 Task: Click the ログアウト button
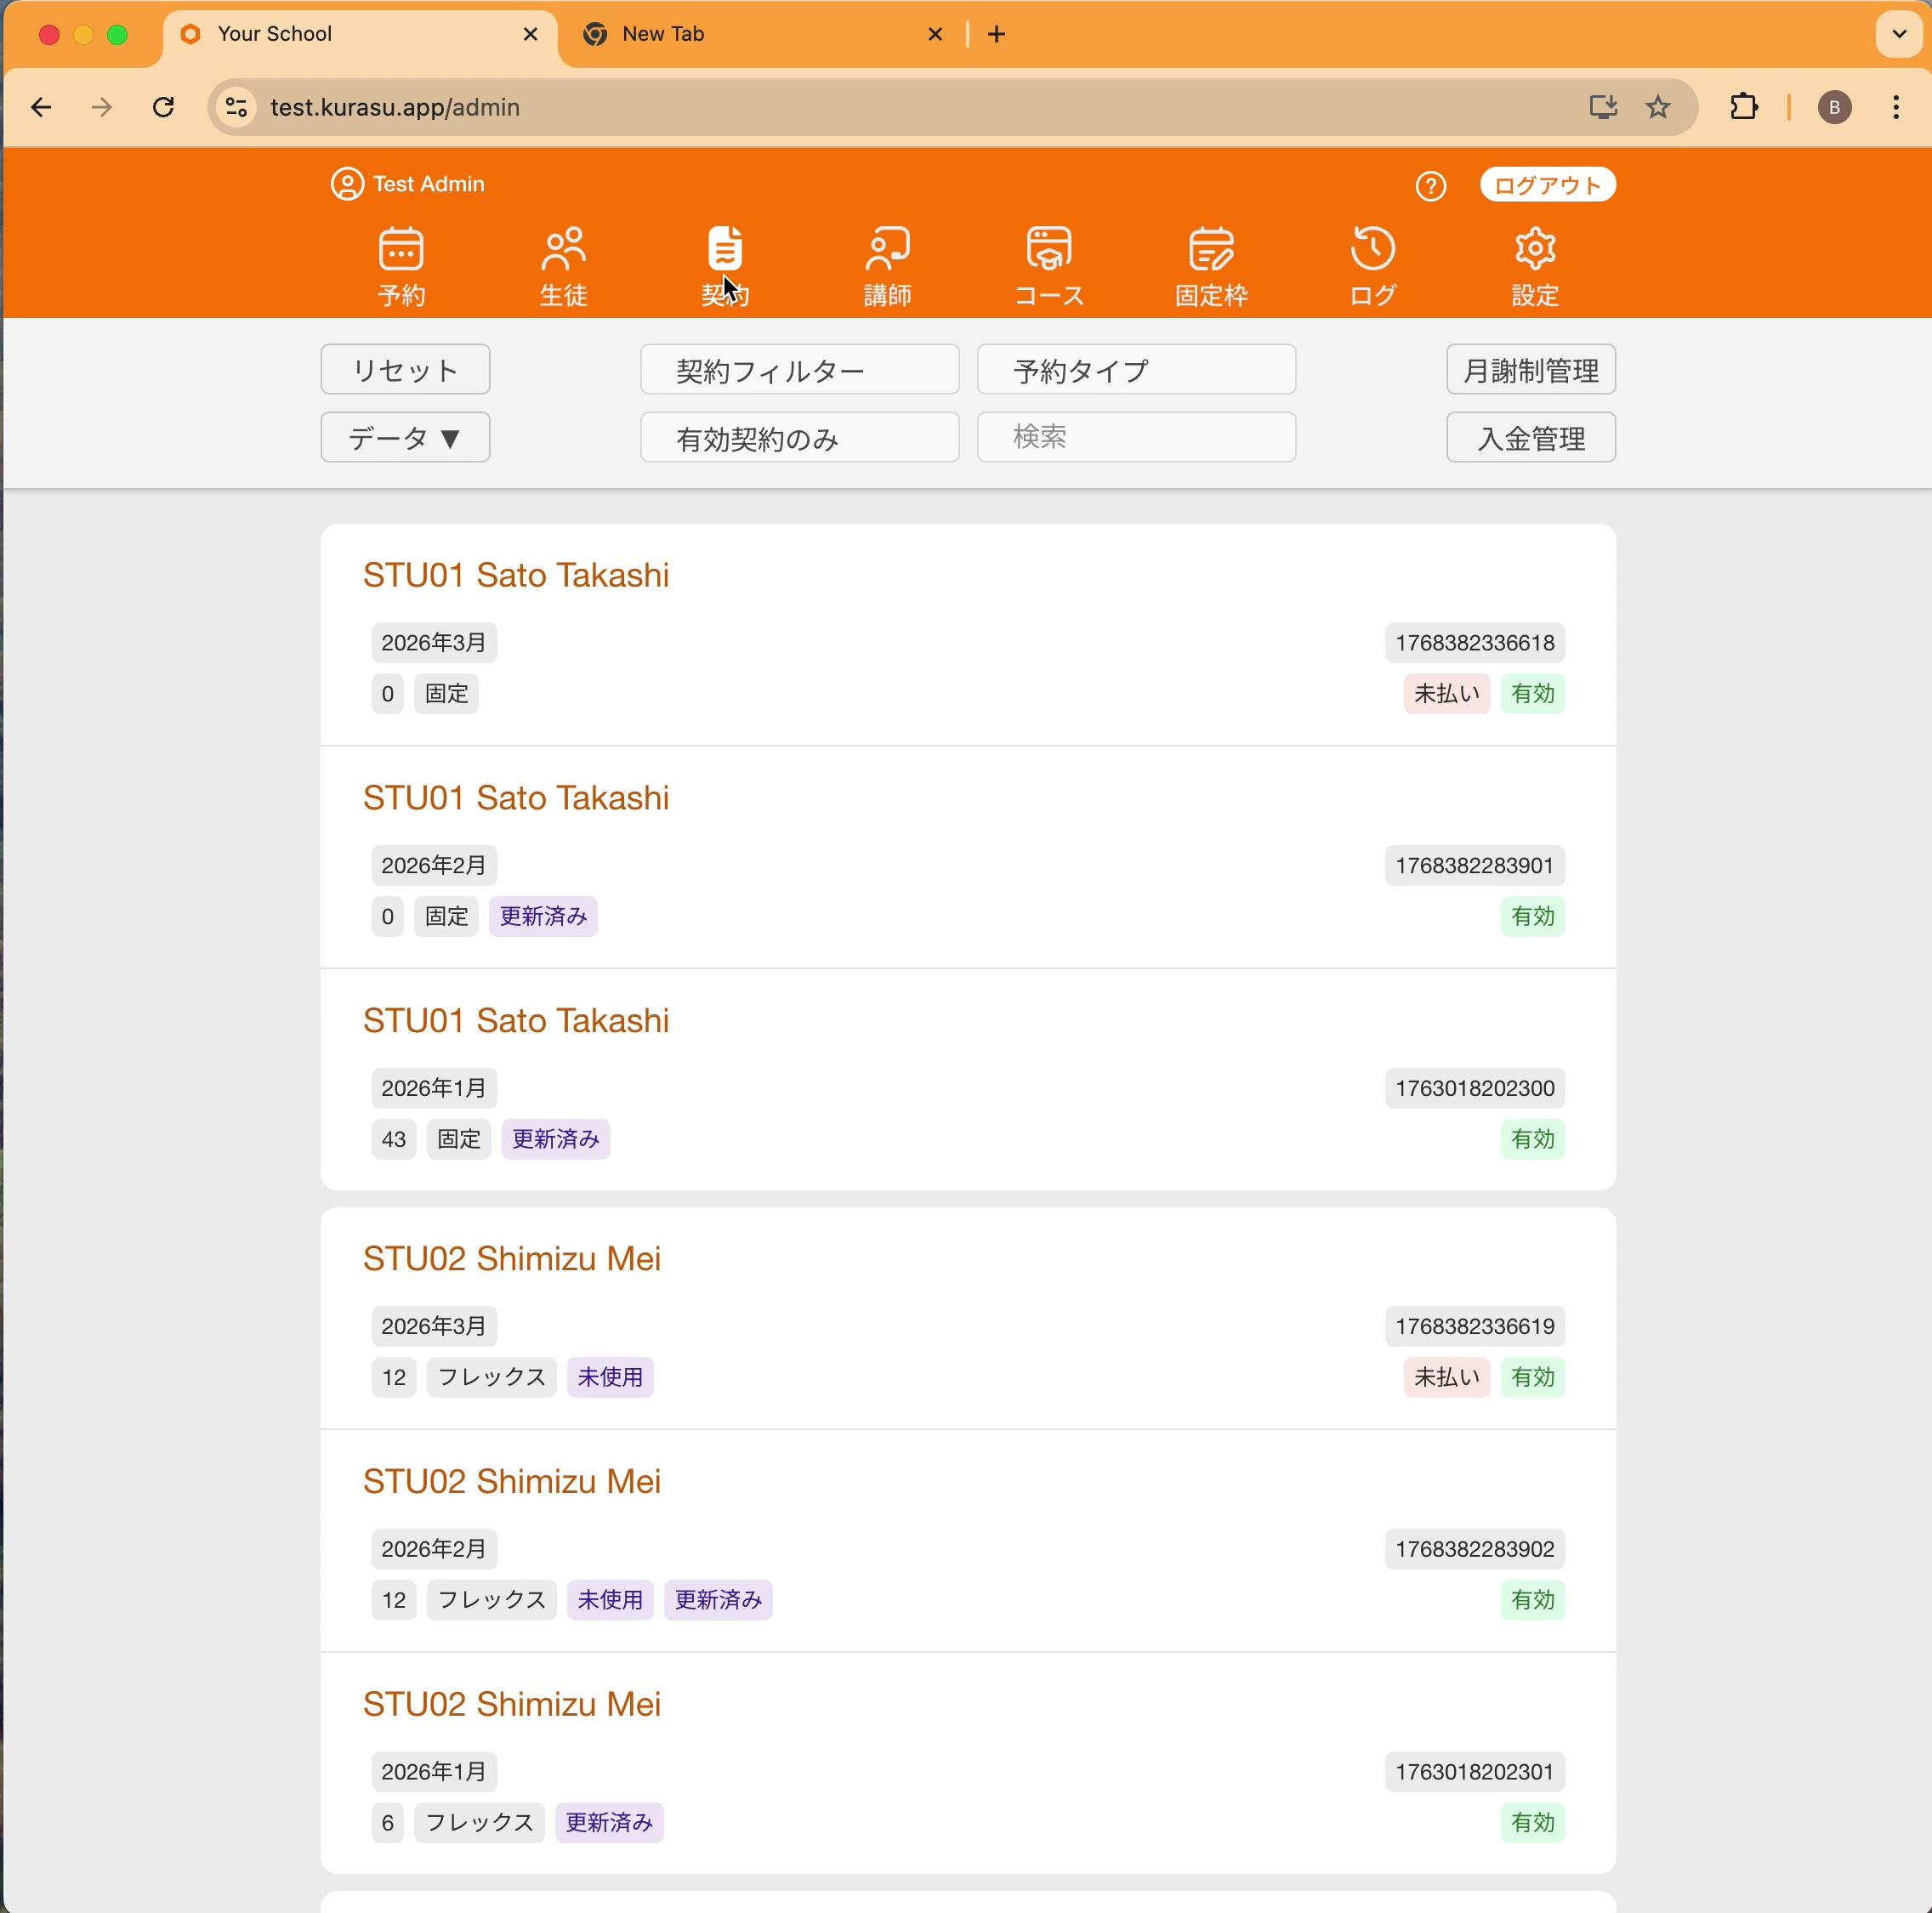coord(1546,185)
